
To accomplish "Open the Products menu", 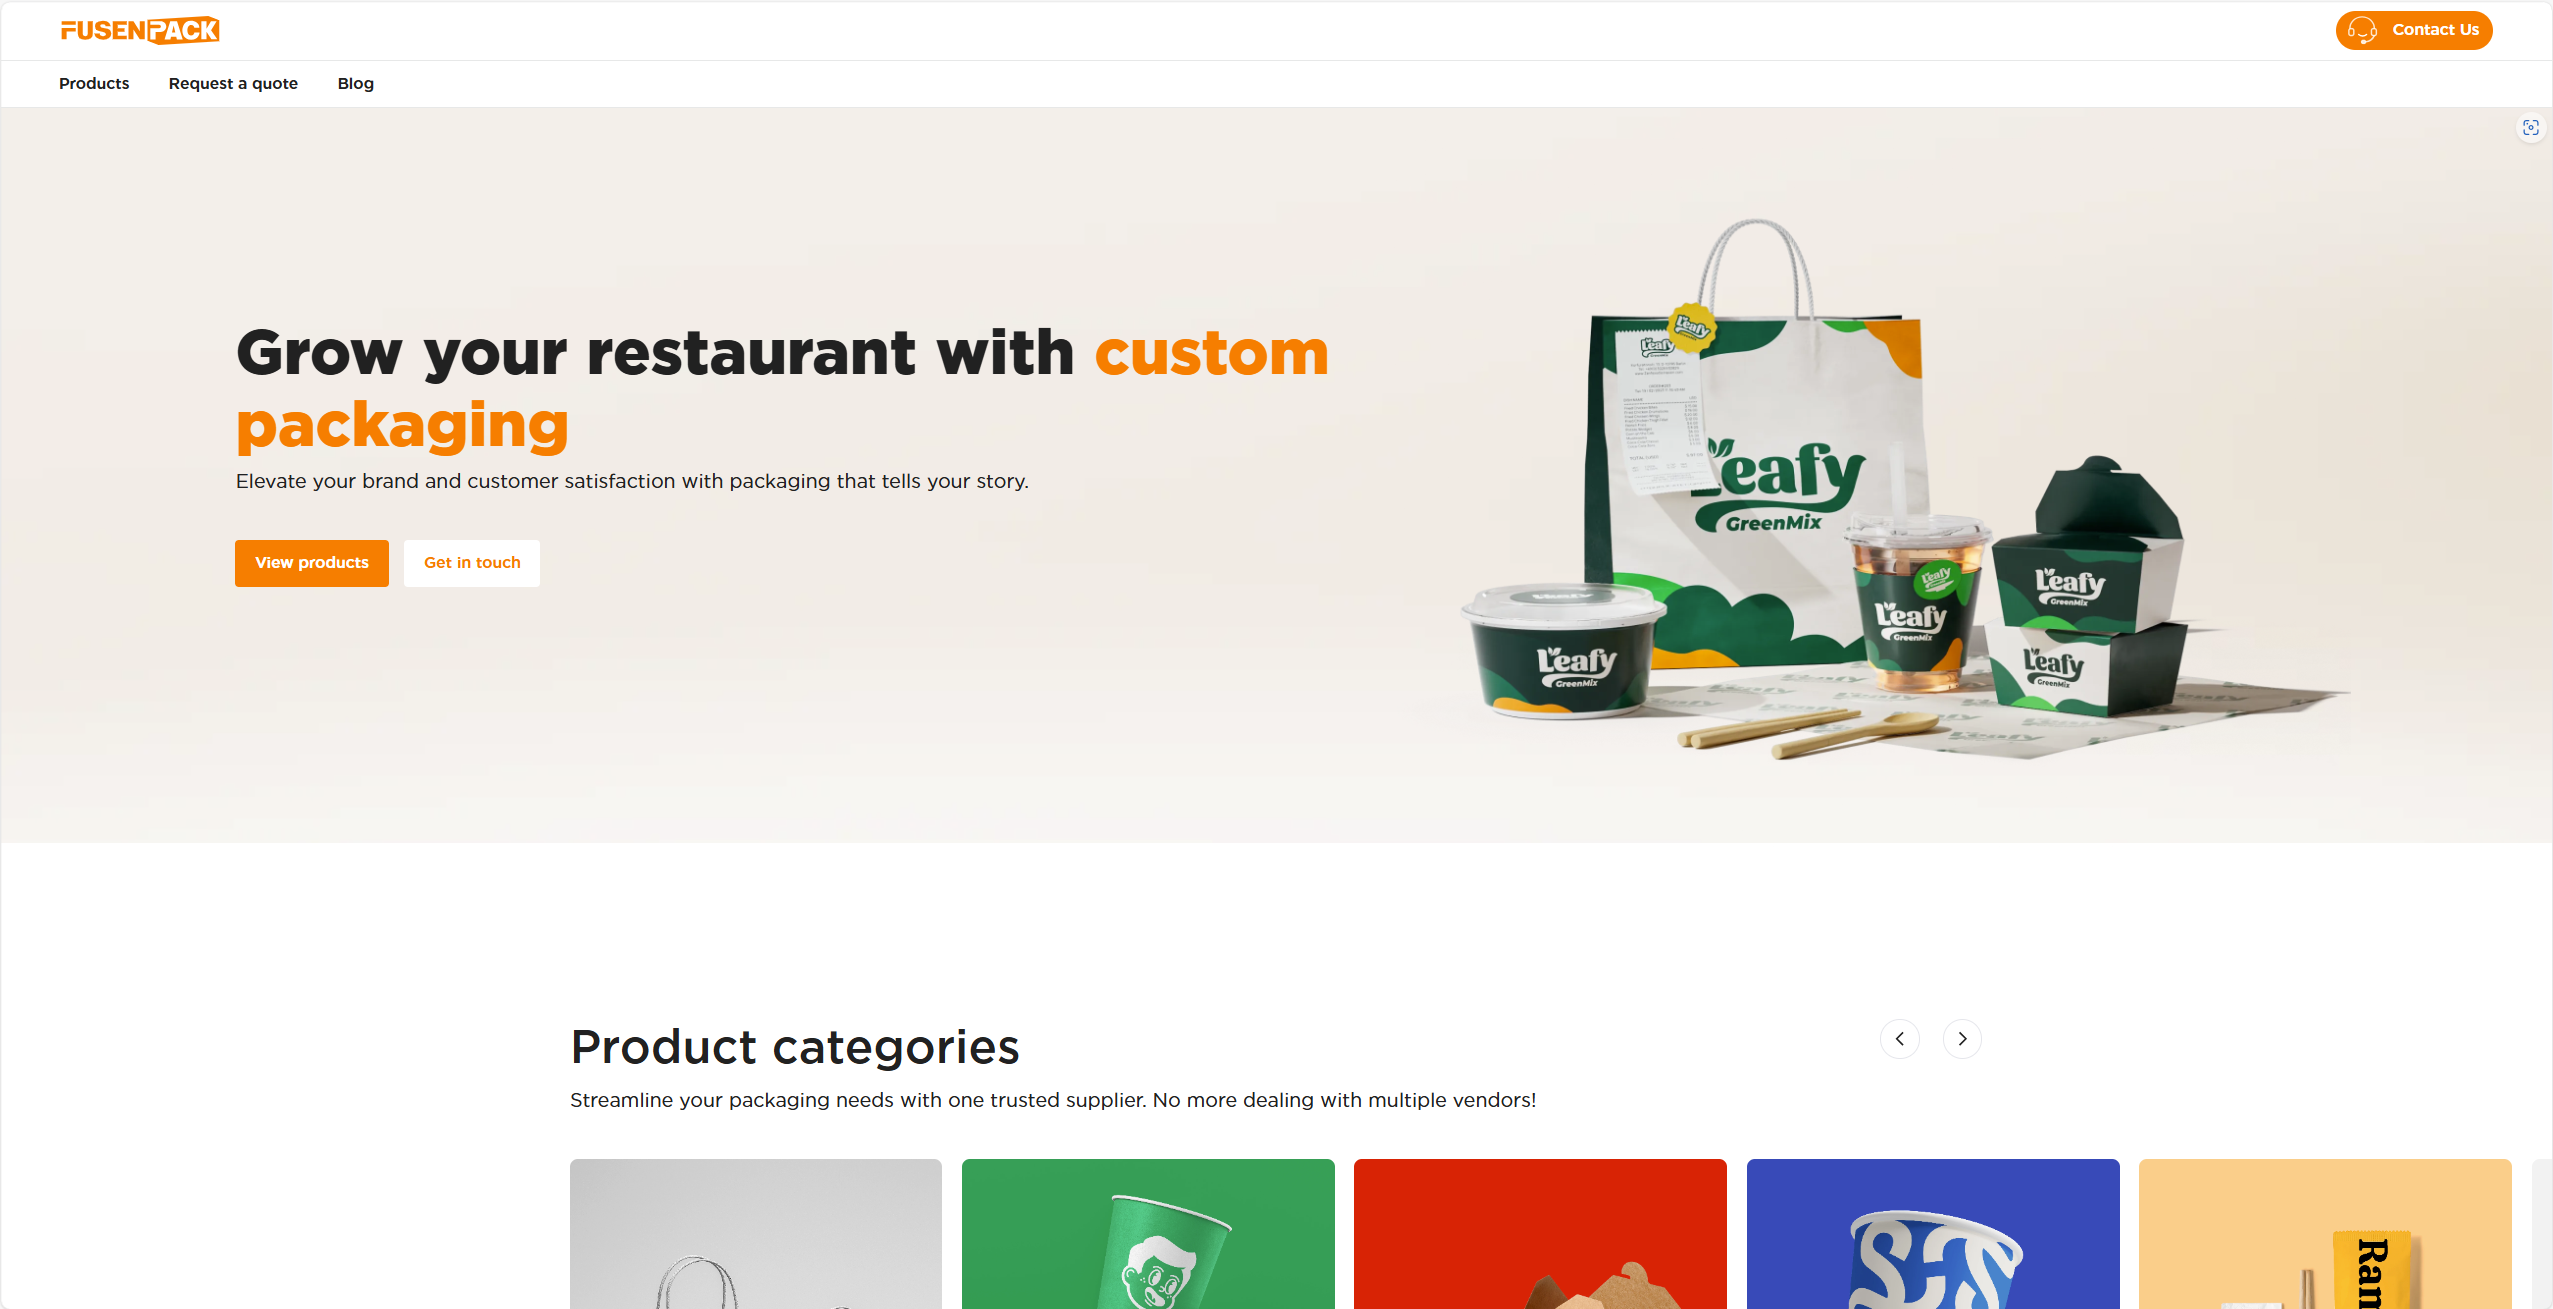I will coord(94,84).
